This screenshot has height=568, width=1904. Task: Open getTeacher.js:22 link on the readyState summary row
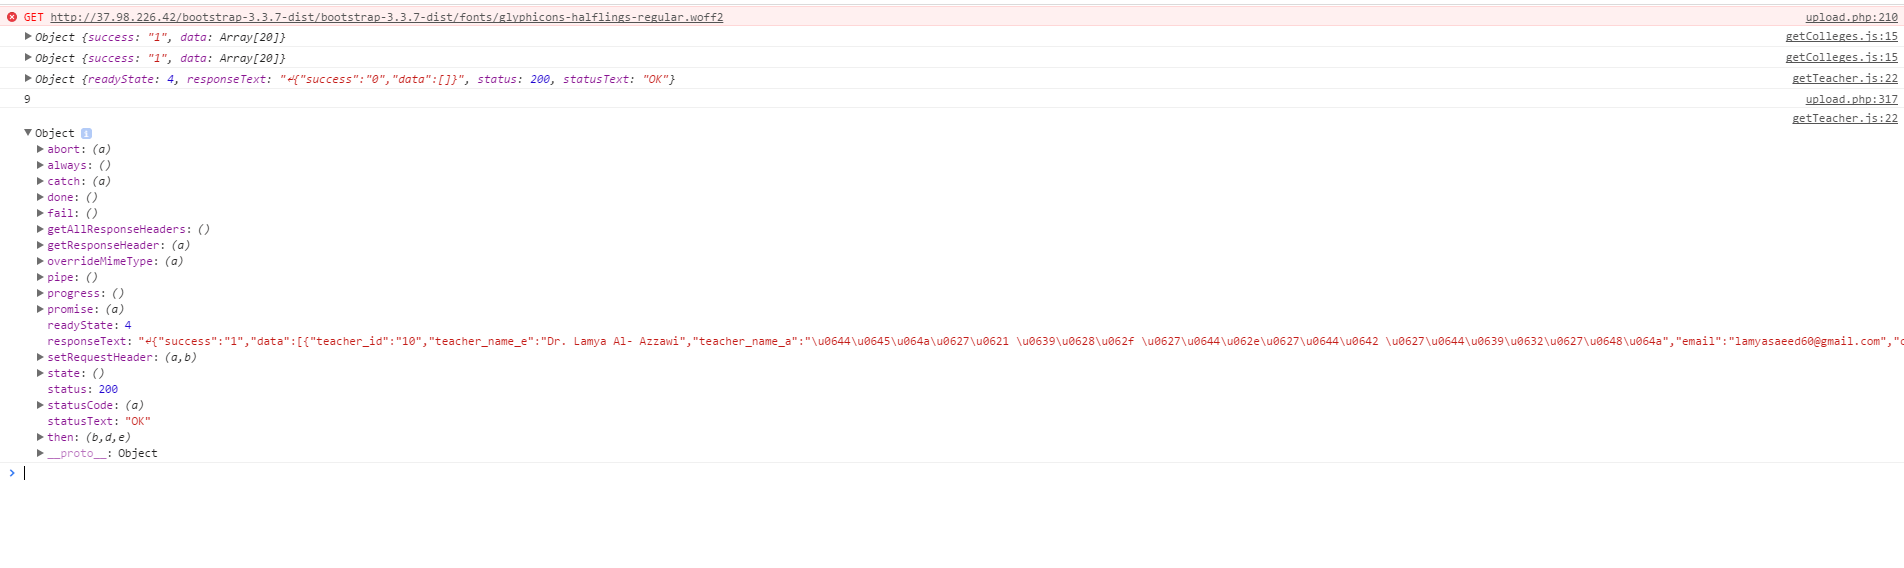(x=1844, y=78)
